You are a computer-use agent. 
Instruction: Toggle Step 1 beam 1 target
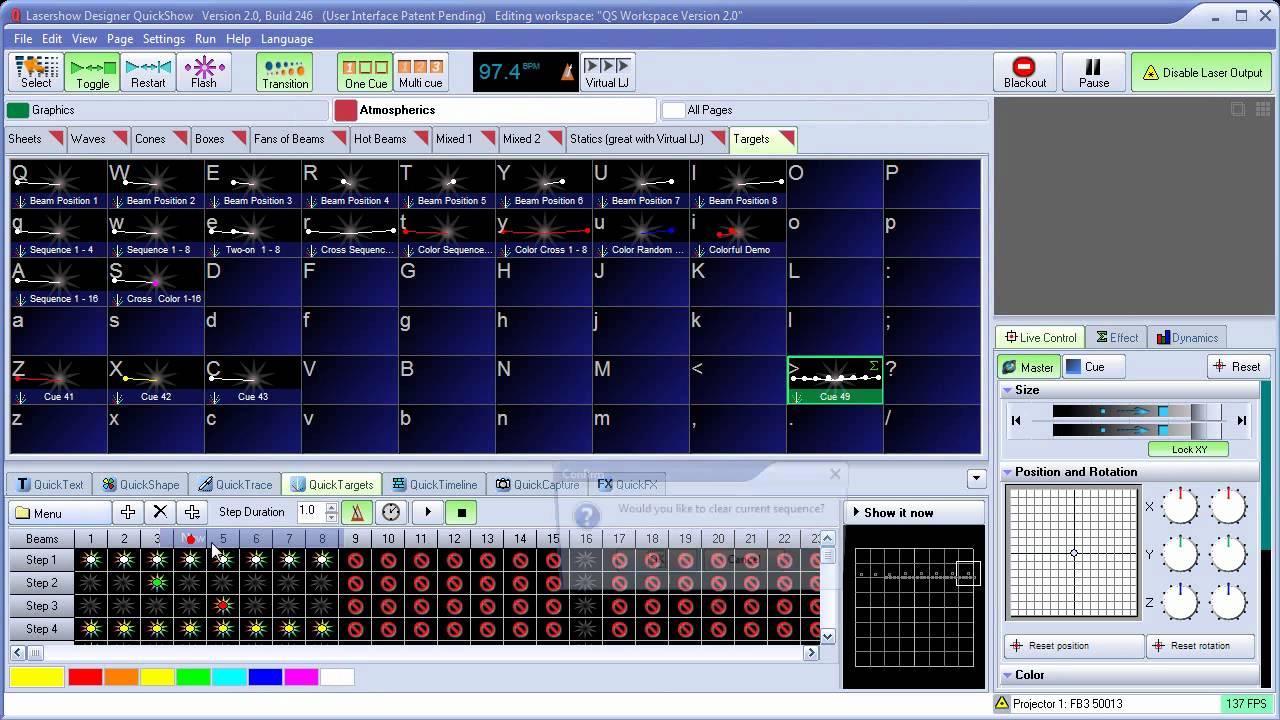point(91,560)
